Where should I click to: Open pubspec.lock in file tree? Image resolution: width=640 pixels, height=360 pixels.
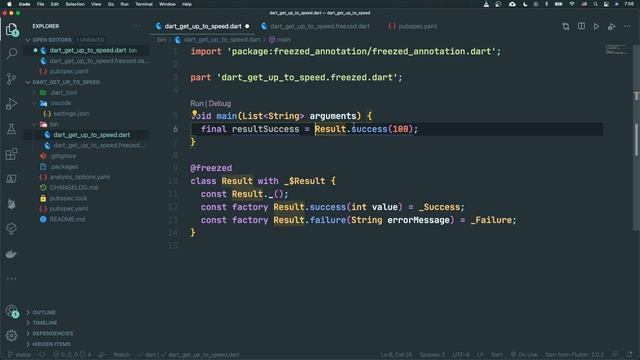[x=68, y=198]
